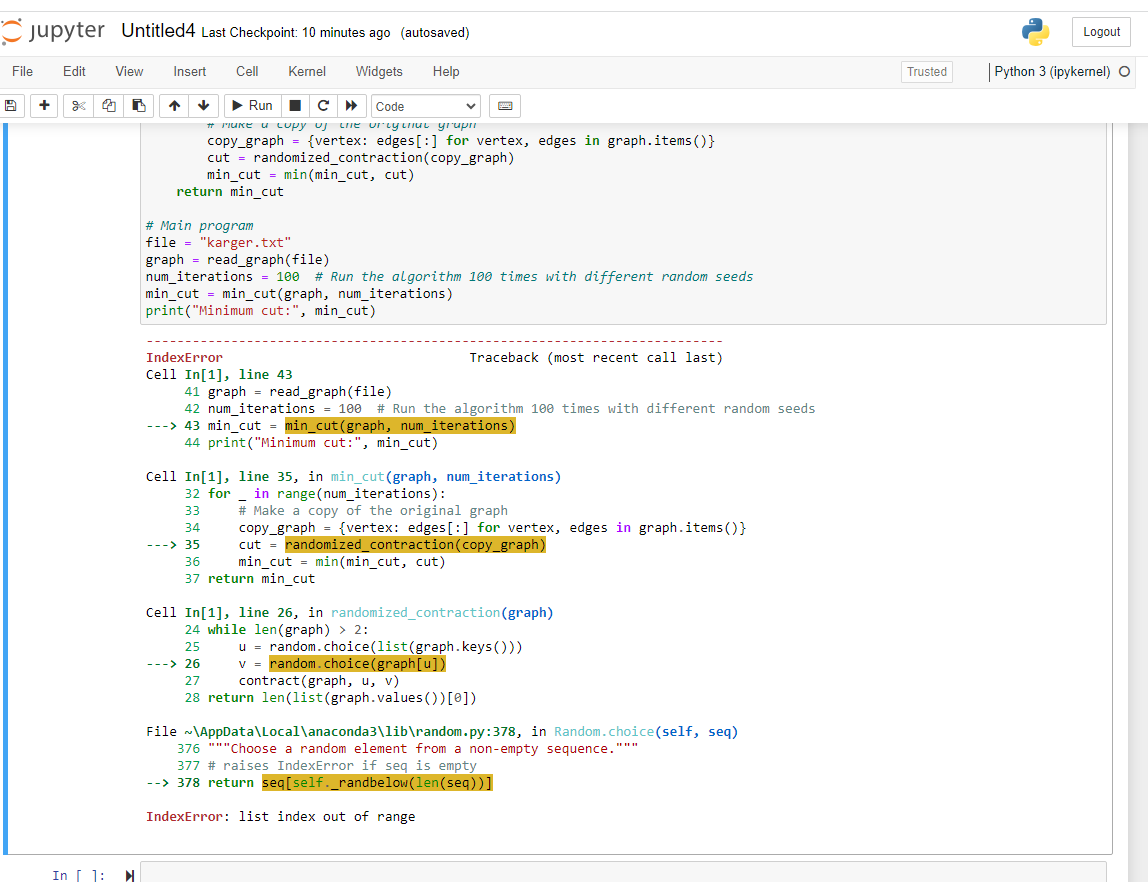This screenshot has width=1148, height=882.
Task: Copy selected cells icon
Action: tap(108, 106)
